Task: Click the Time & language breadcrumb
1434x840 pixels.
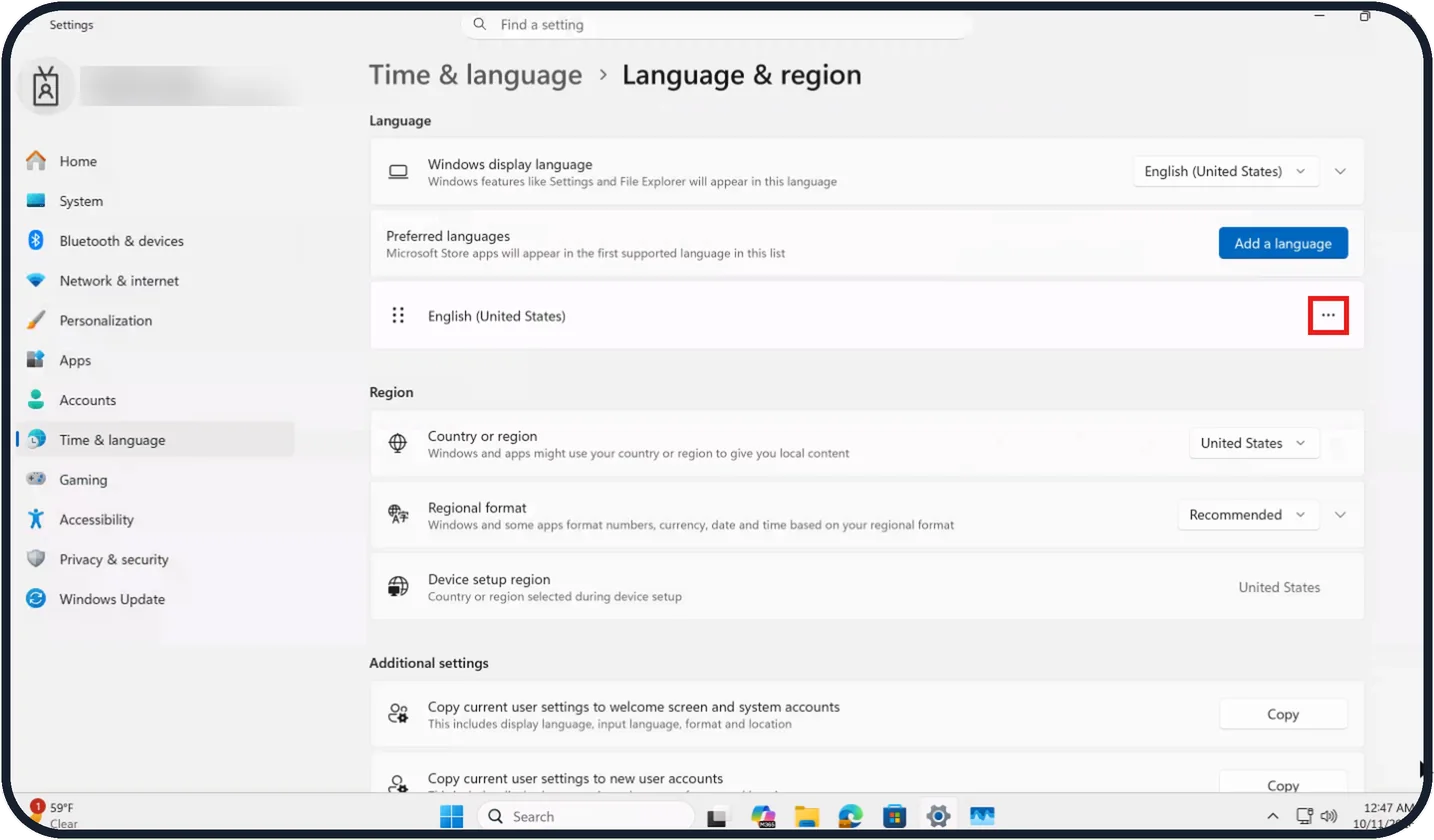Action: pos(475,75)
